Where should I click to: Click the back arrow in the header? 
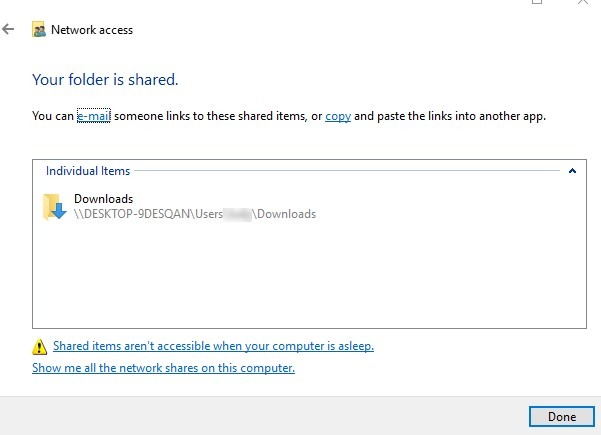(x=9, y=29)
